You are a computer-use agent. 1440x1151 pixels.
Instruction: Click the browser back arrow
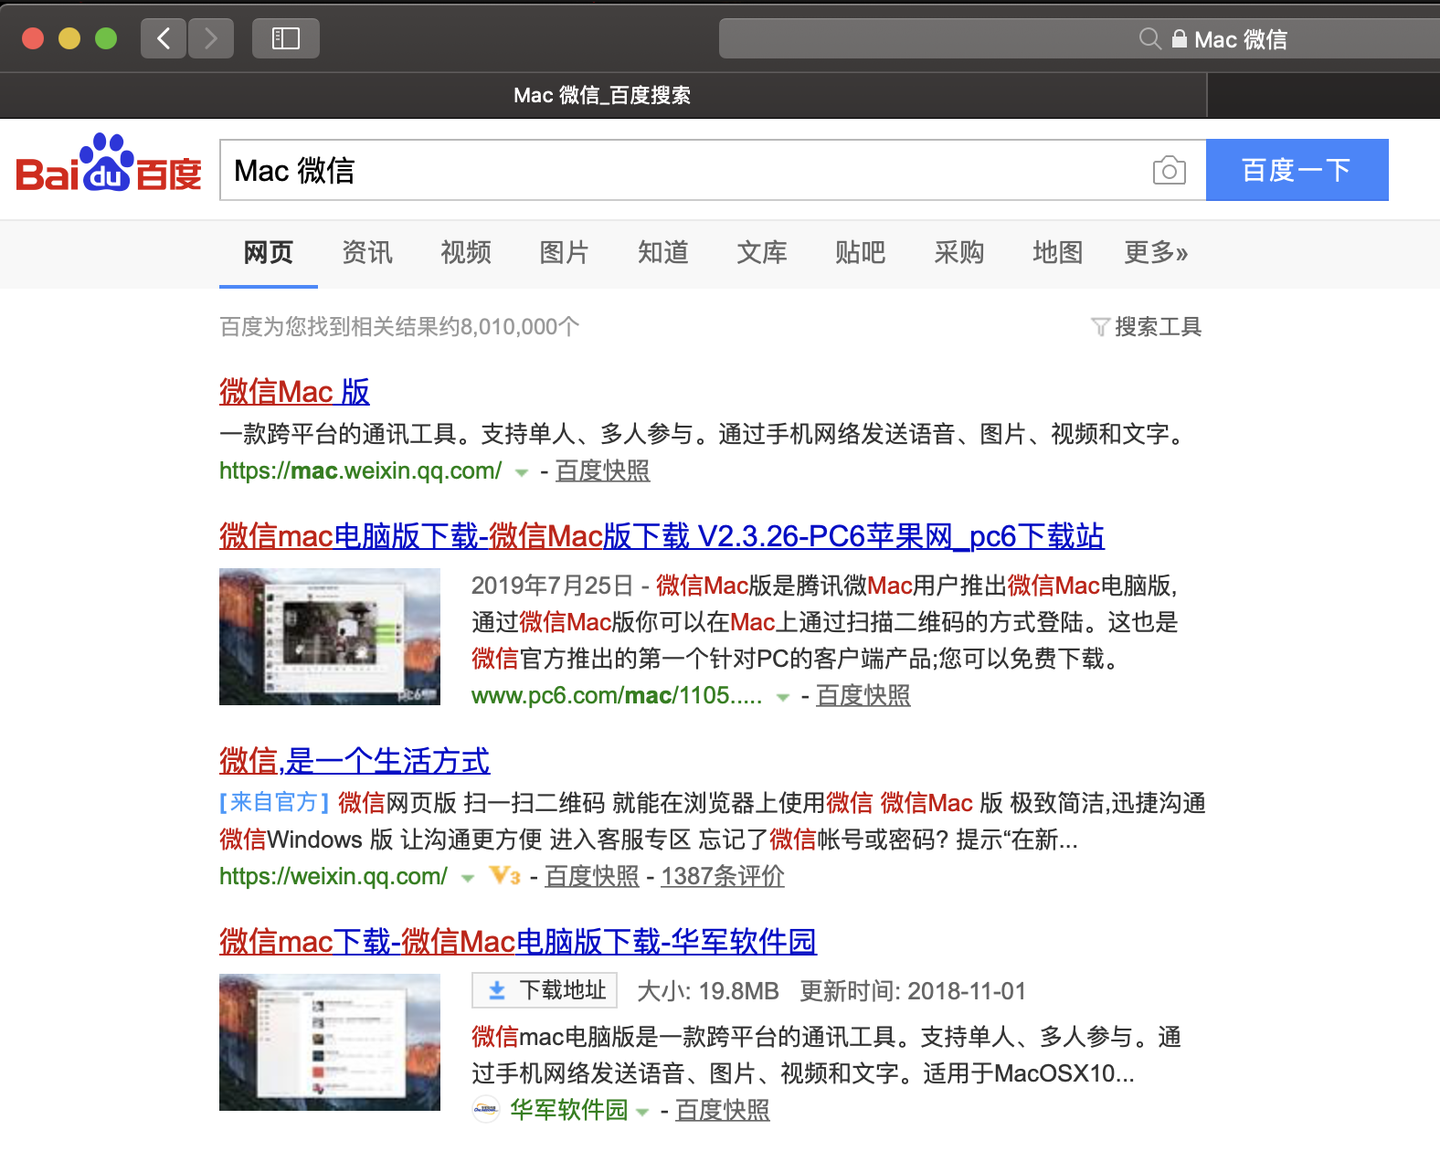[162, 37]
